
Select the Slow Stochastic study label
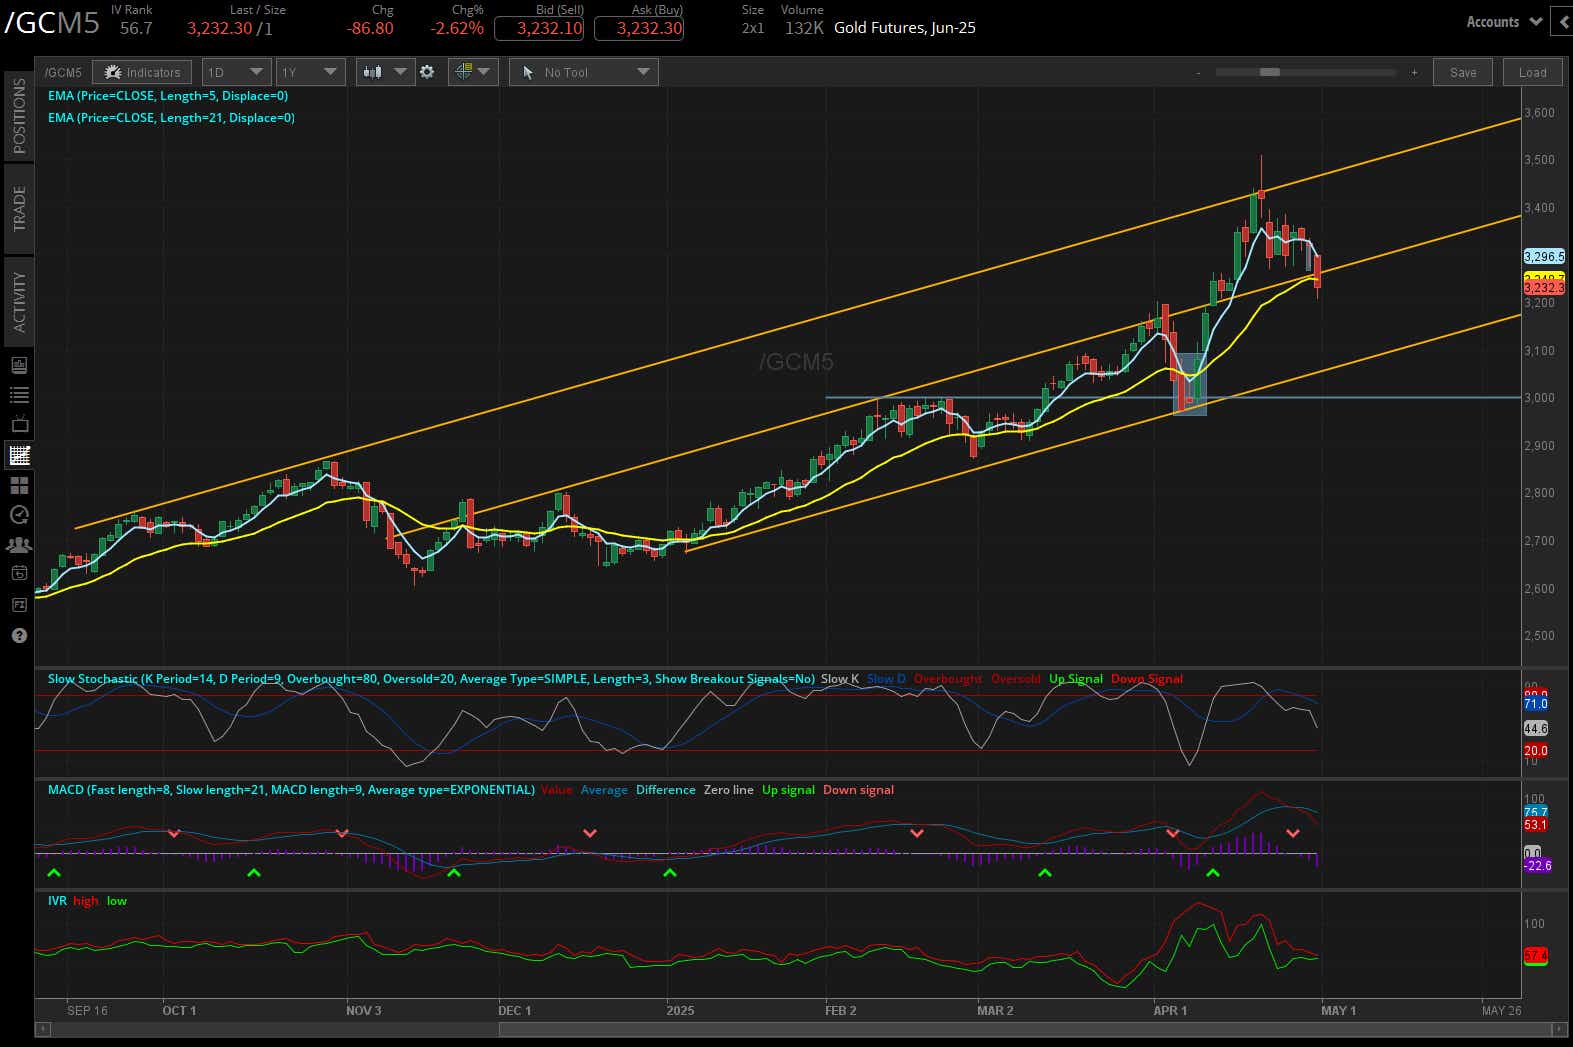tap(431, 679)
